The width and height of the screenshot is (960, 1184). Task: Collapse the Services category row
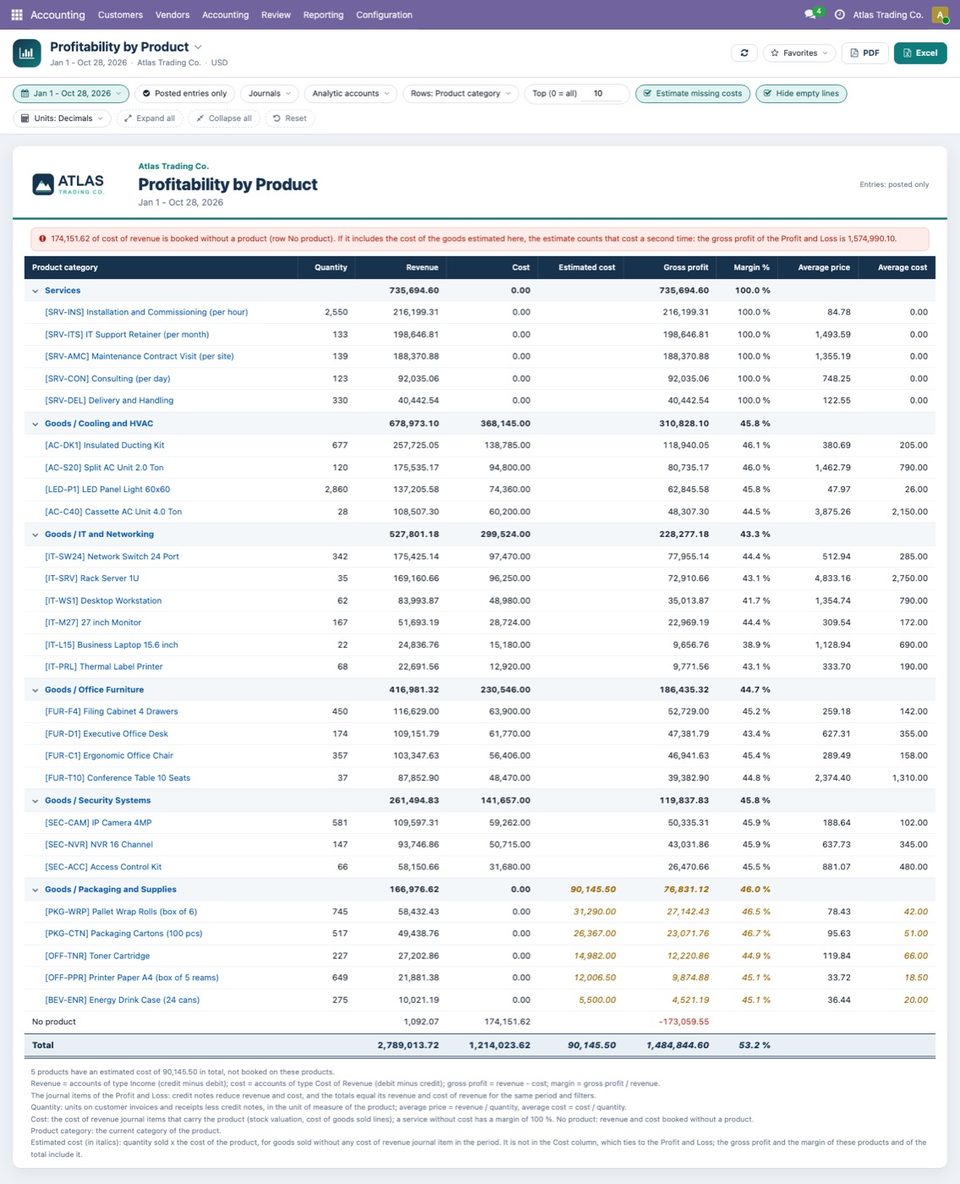coord(35,291)
